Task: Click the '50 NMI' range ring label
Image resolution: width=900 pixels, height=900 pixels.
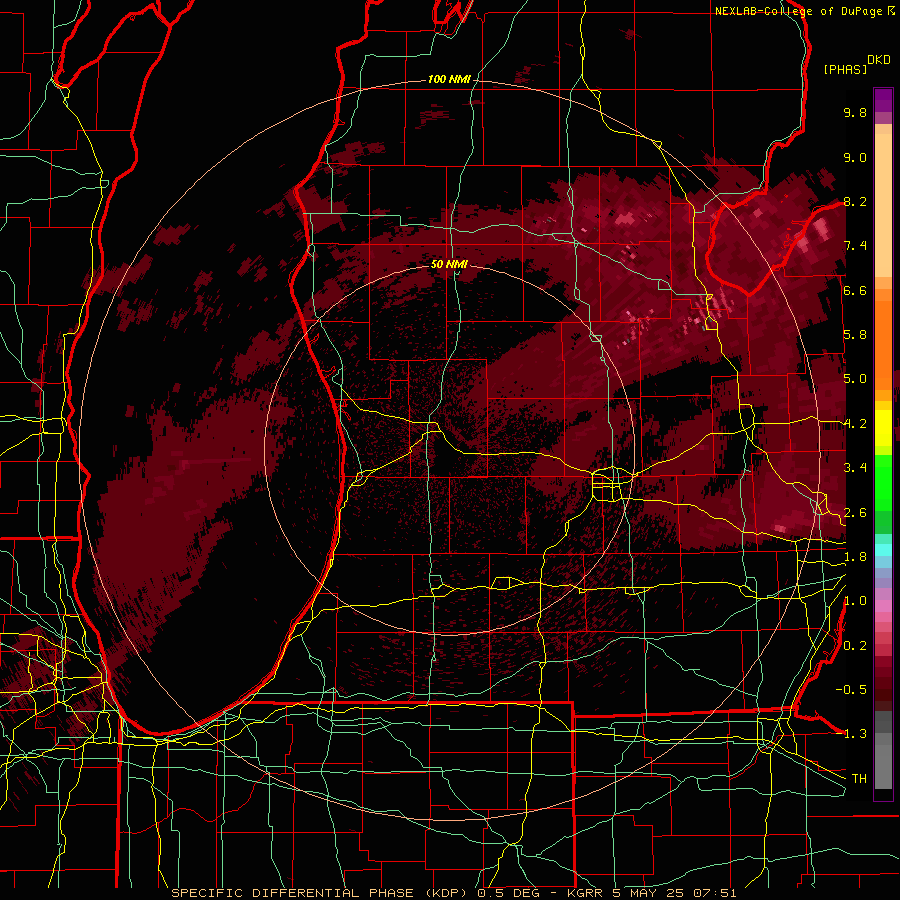Action: [x=449, y=264]
